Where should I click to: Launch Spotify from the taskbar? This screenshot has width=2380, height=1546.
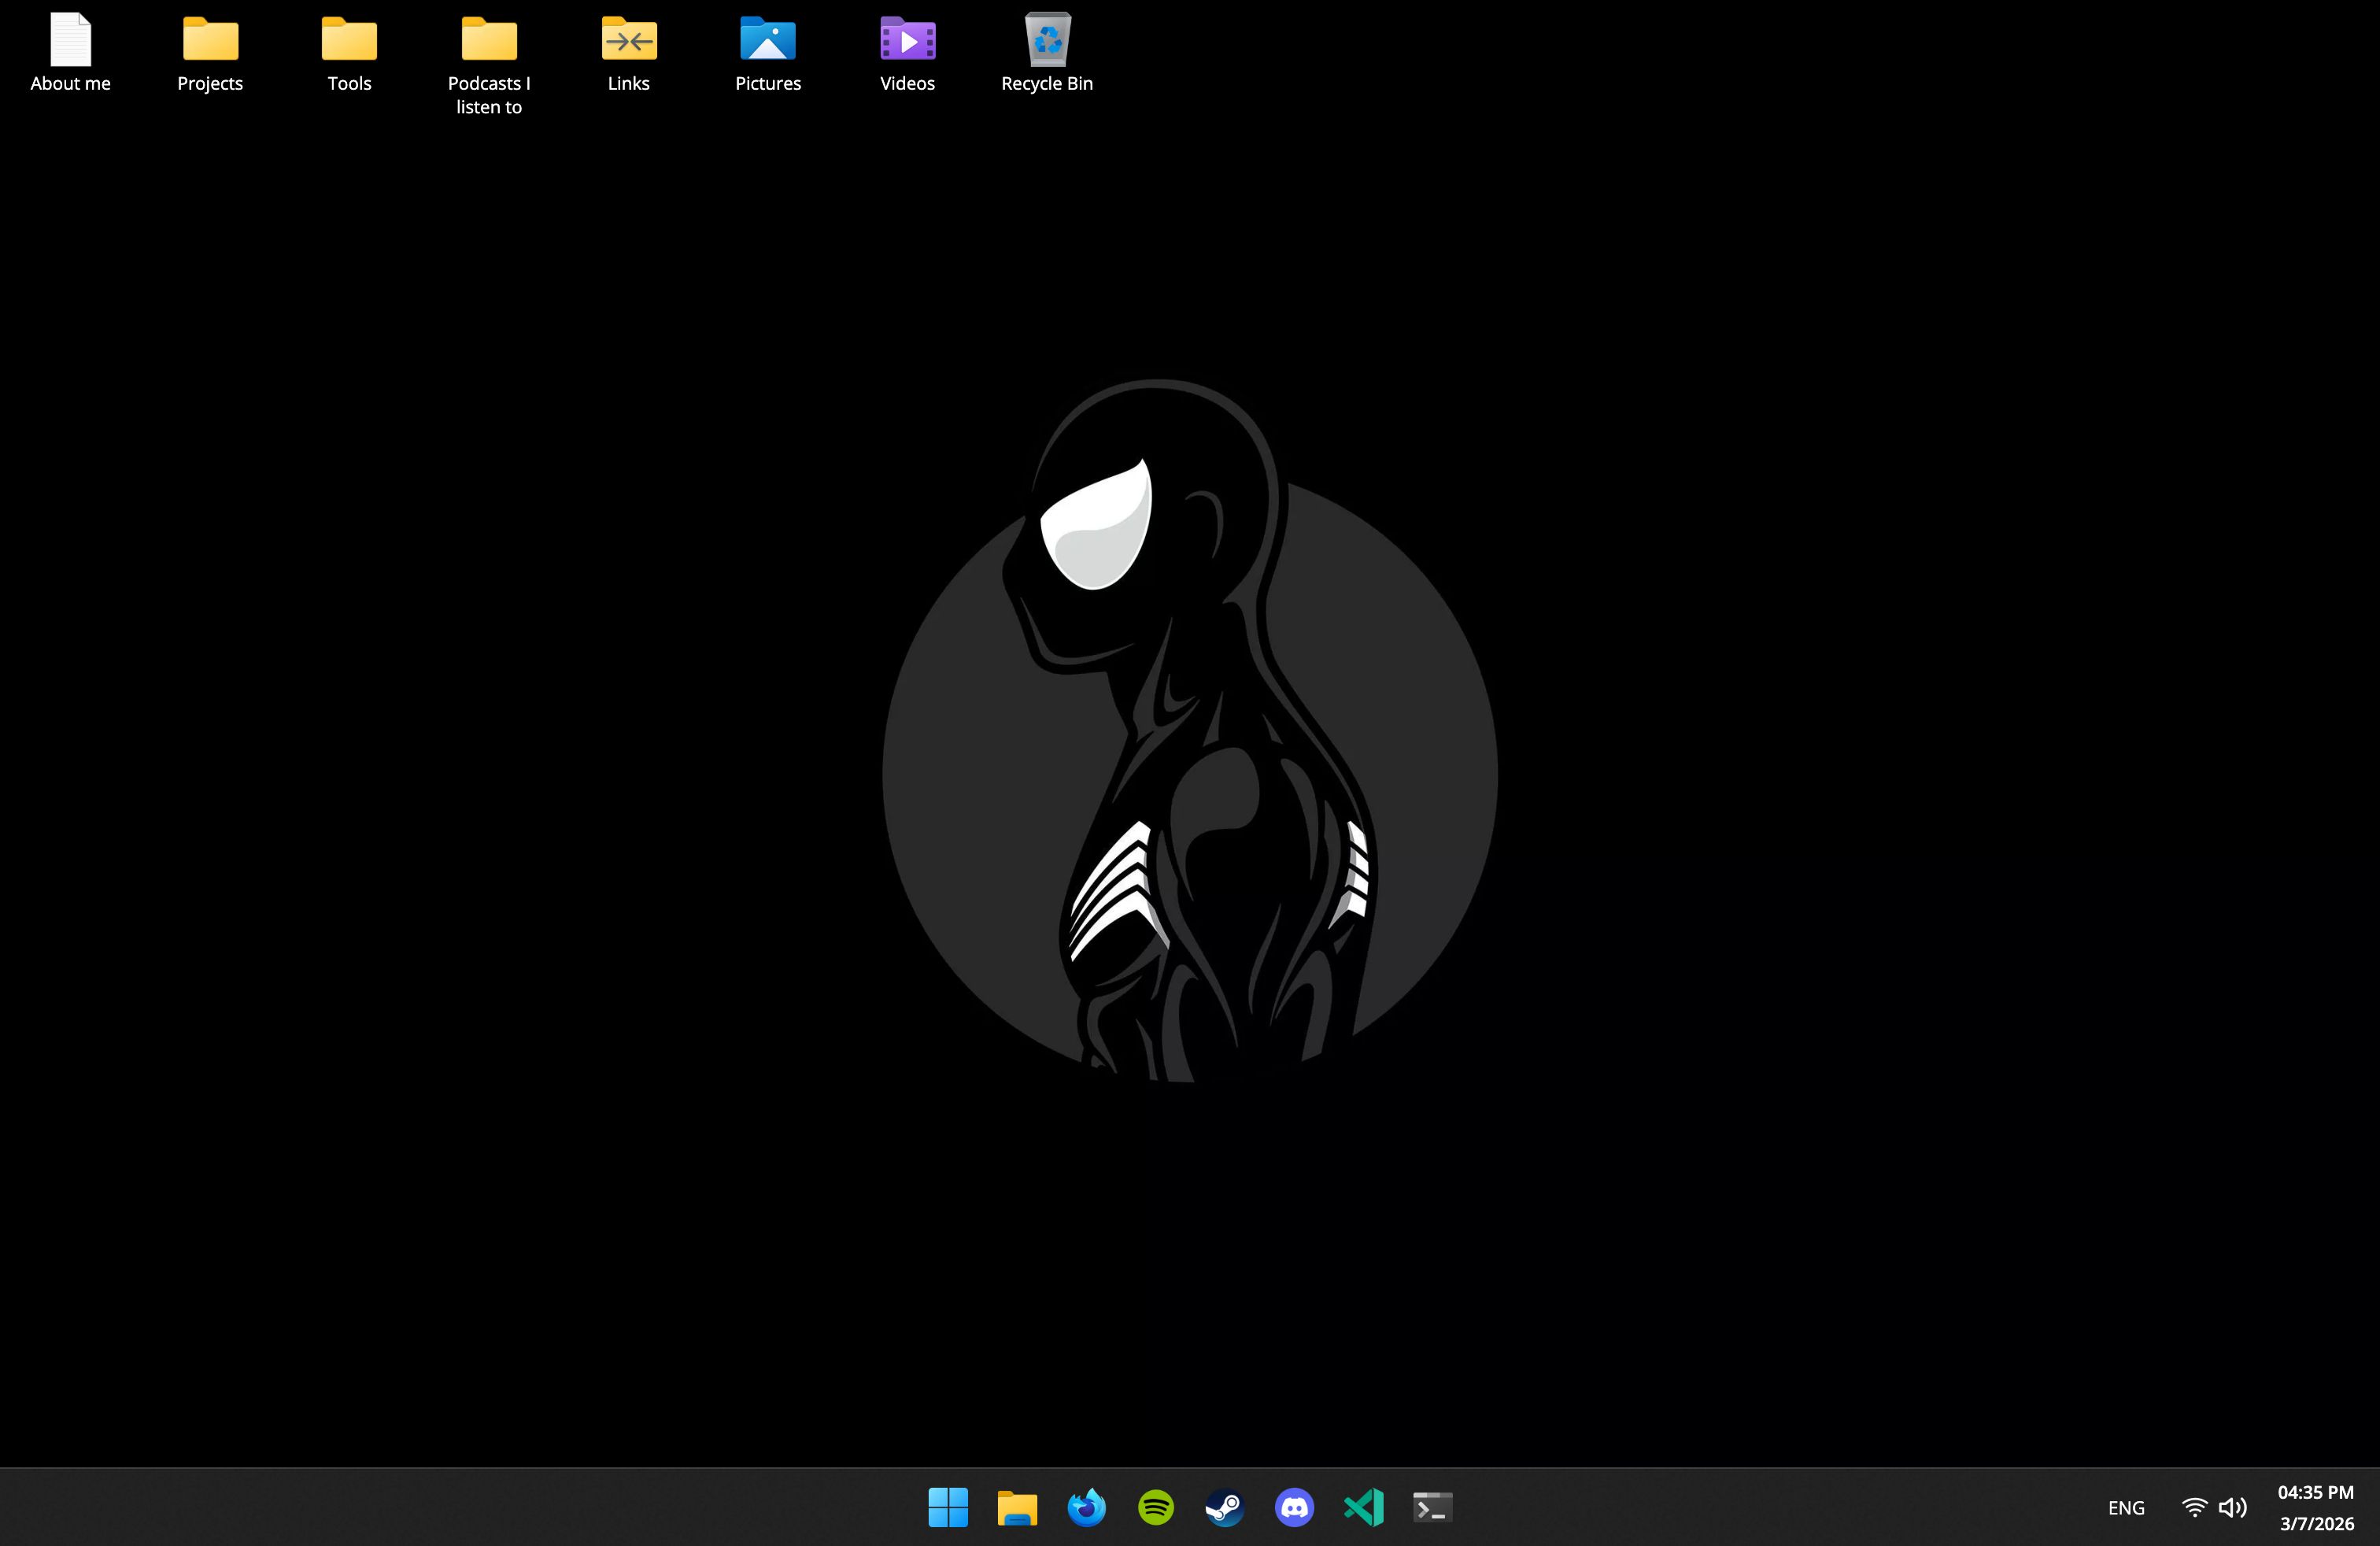coord(1156,1507)
